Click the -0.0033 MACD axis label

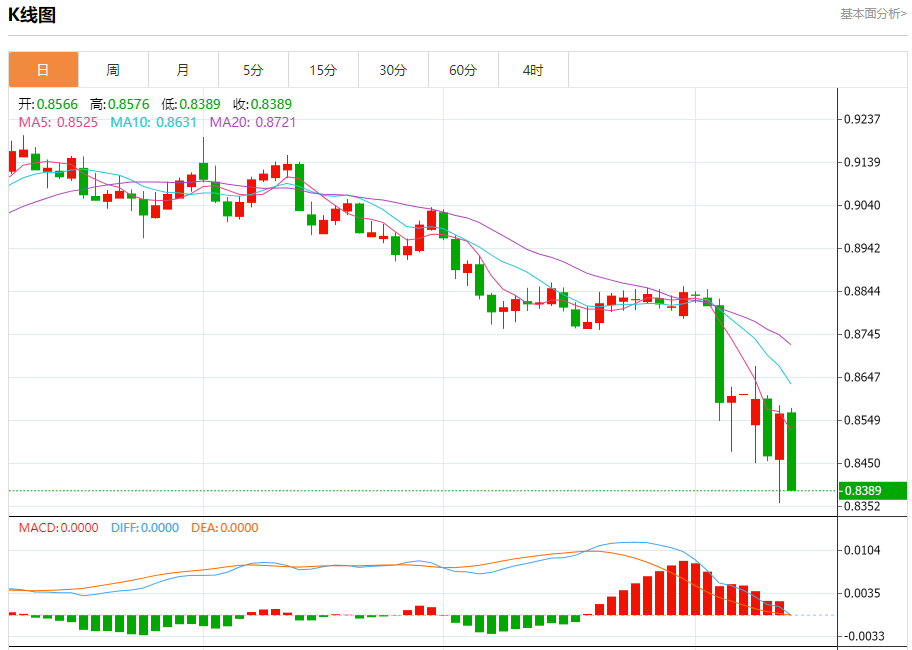pos(862,636)
